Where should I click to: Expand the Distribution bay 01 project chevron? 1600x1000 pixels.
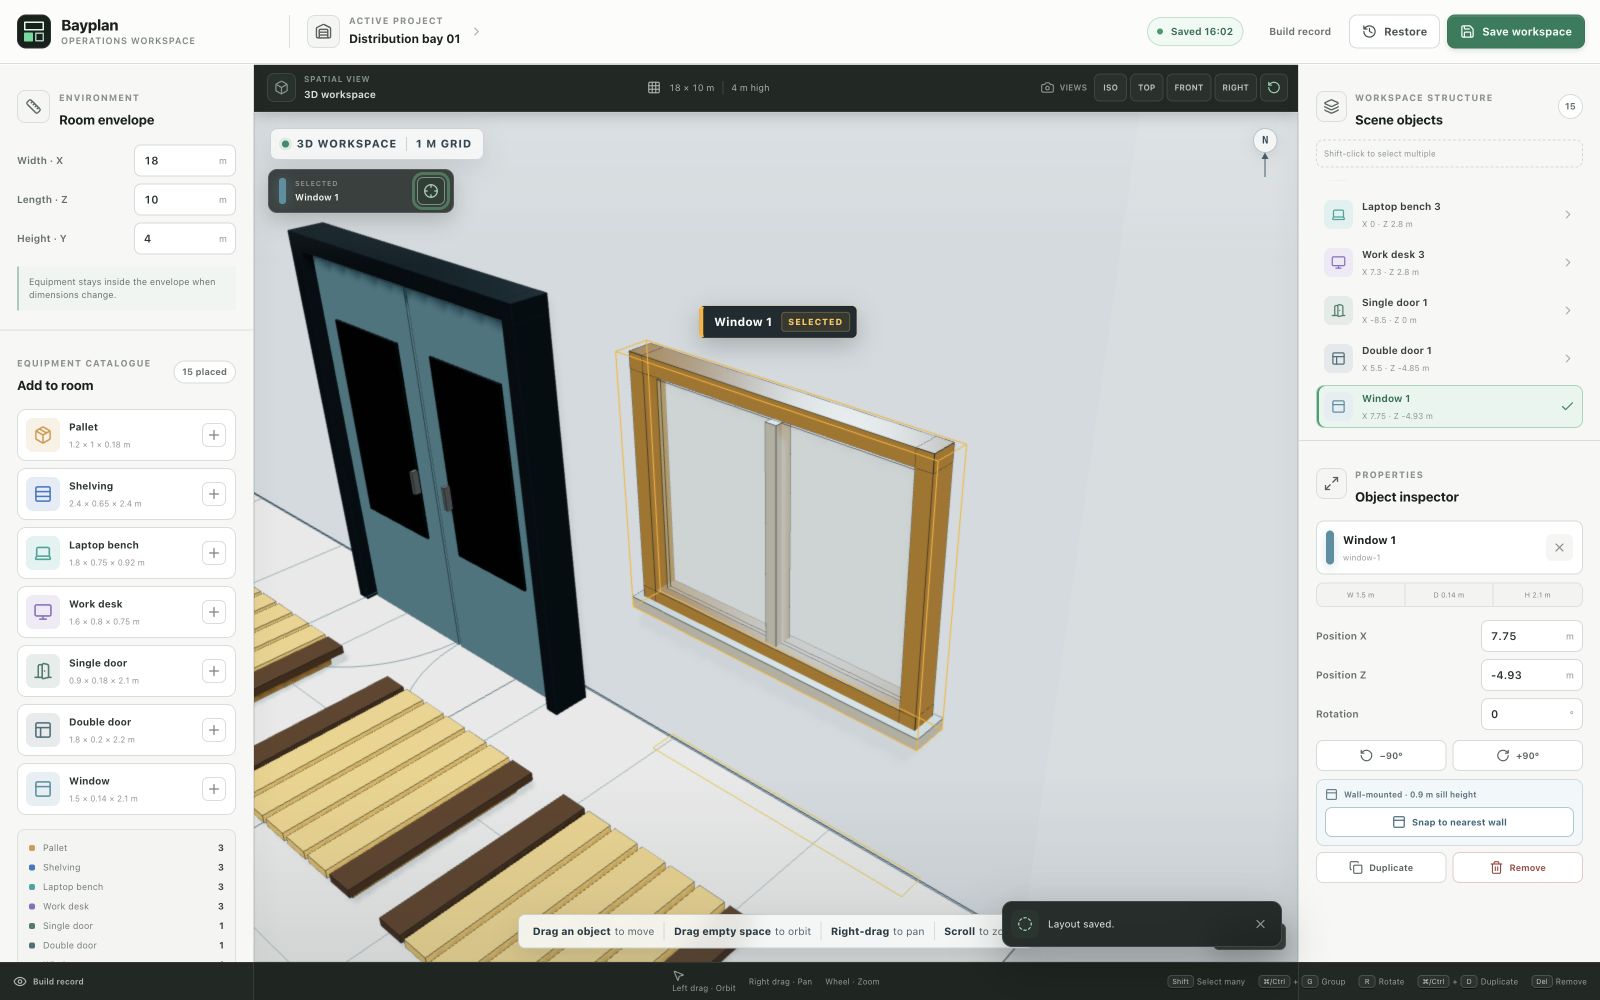476,32
